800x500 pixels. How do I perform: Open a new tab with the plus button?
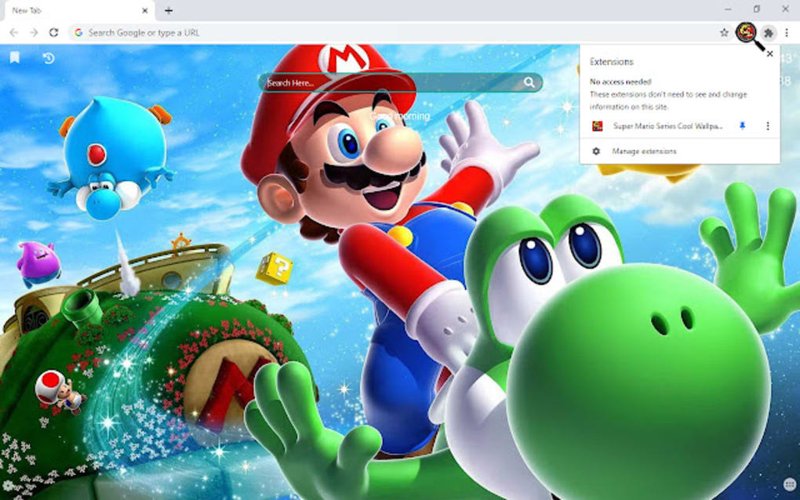[168, 10]
